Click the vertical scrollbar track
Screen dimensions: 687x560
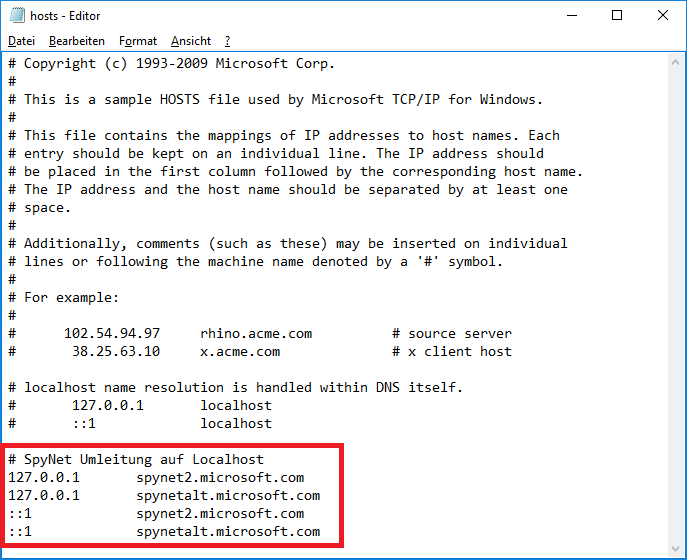(675, 305)
